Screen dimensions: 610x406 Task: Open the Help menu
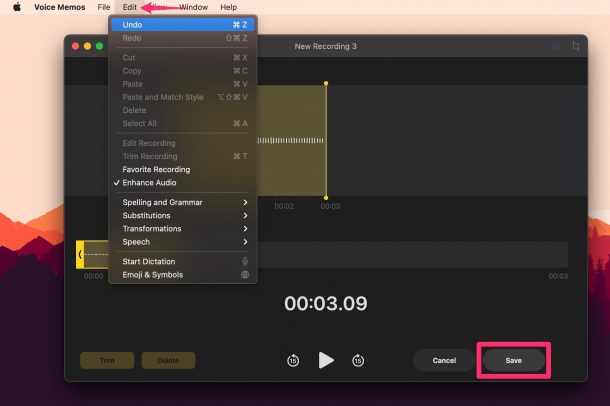(x=228, y=7)
